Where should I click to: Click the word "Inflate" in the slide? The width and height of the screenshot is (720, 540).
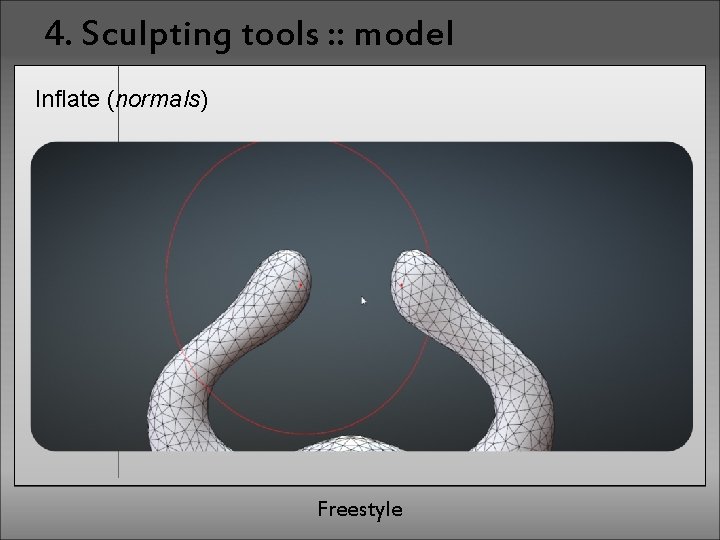(x=68, y=99)
